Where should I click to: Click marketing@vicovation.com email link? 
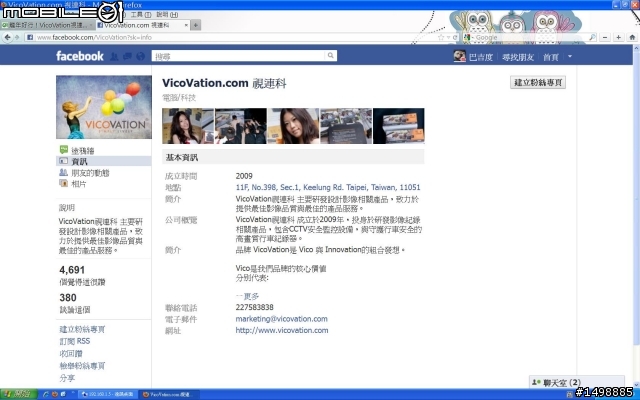click(x=281, y=319)
